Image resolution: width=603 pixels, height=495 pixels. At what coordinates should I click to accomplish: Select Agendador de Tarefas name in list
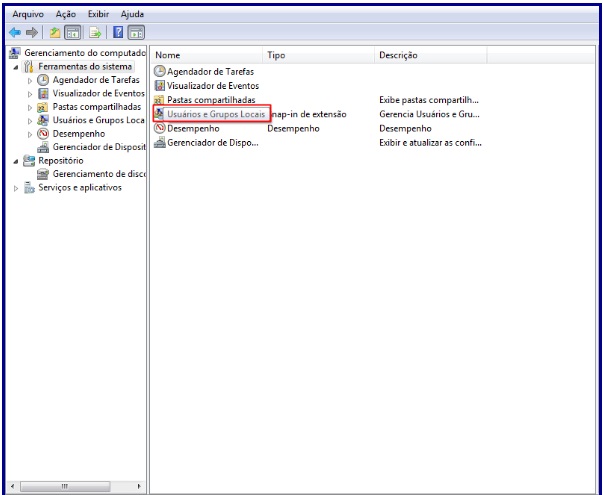click(210, 72)
